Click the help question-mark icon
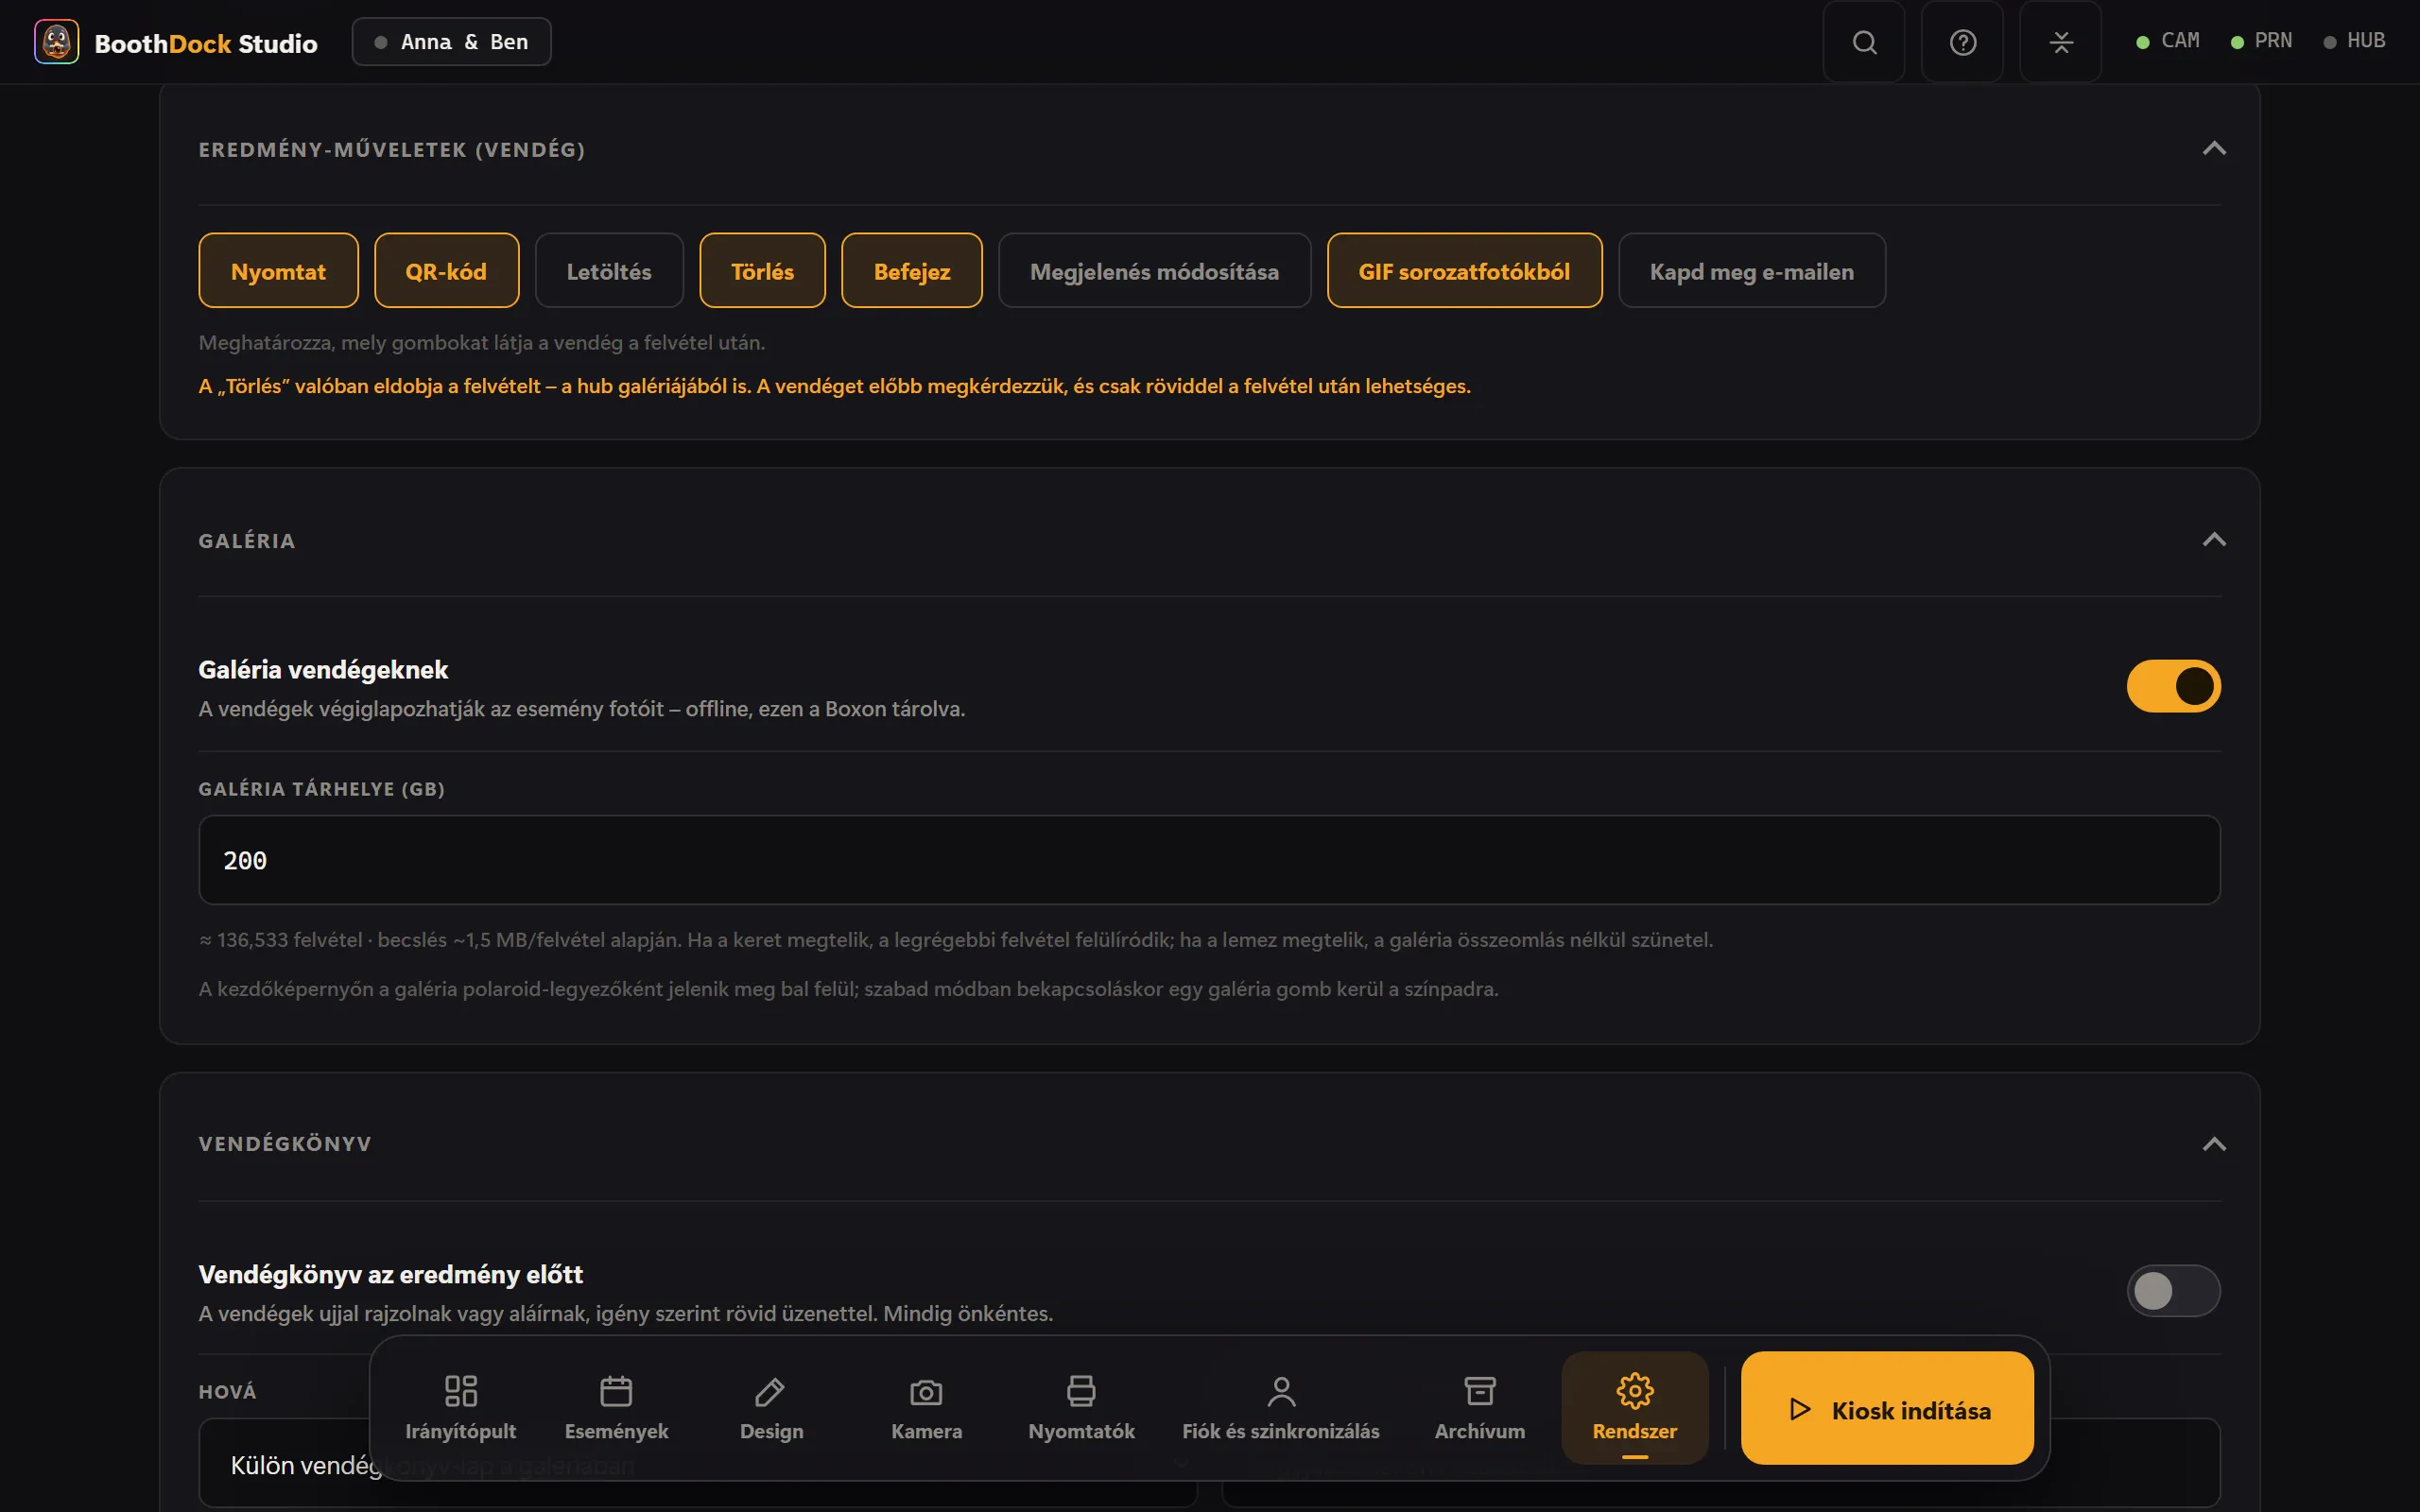Screen dimensions: 2420x1512 tap(1962, 42)
